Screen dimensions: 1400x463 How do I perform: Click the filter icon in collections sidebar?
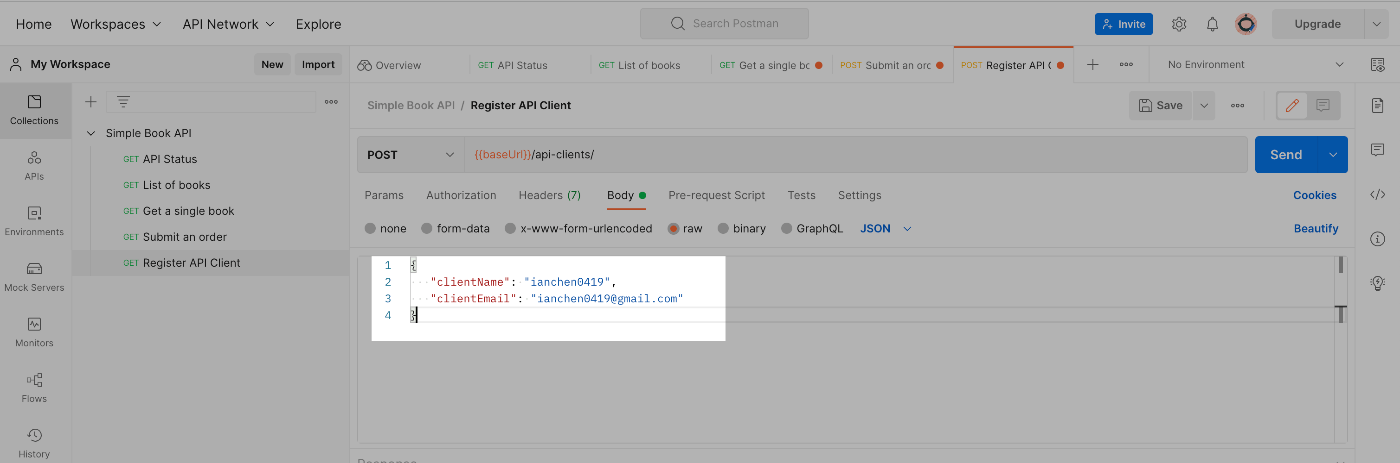[x=123, y=102]
